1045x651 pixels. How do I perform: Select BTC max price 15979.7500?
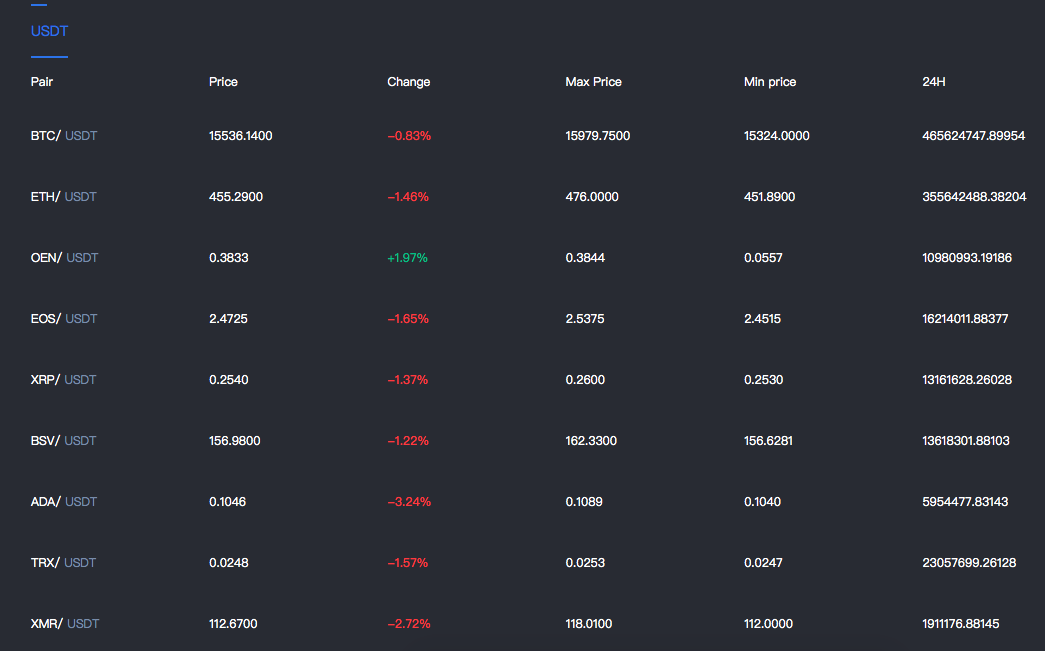point(598,136)
